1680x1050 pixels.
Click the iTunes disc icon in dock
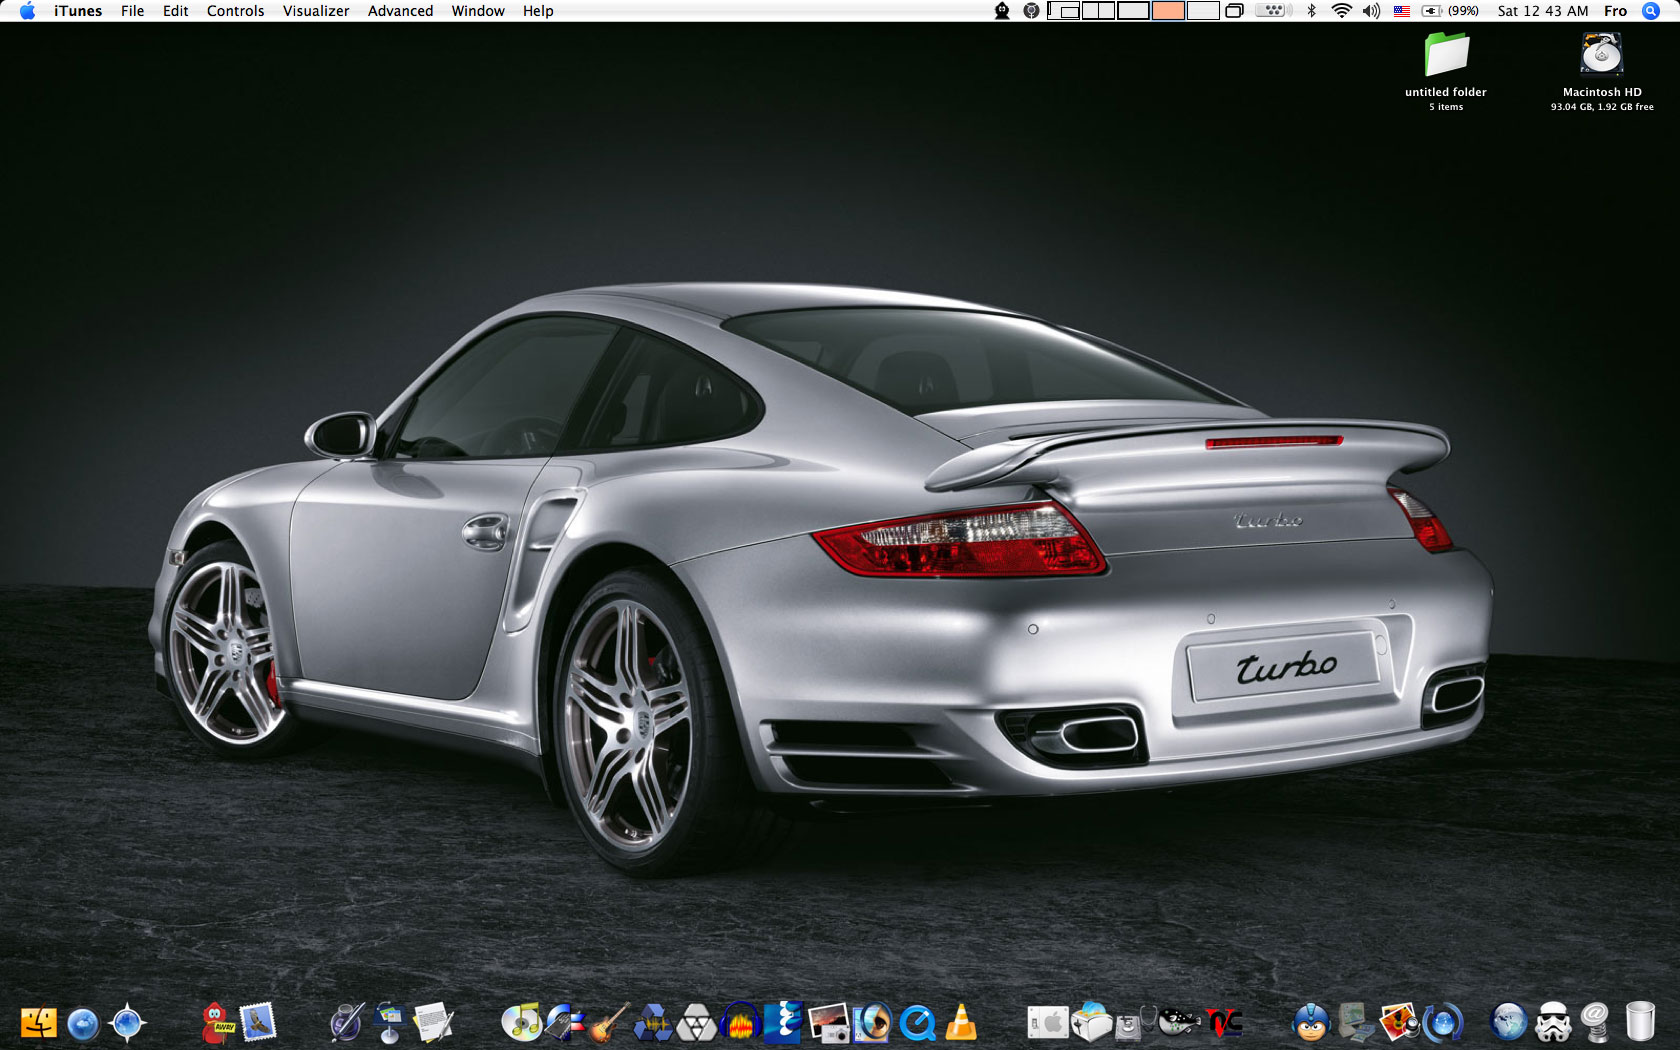coord(521,1023)
